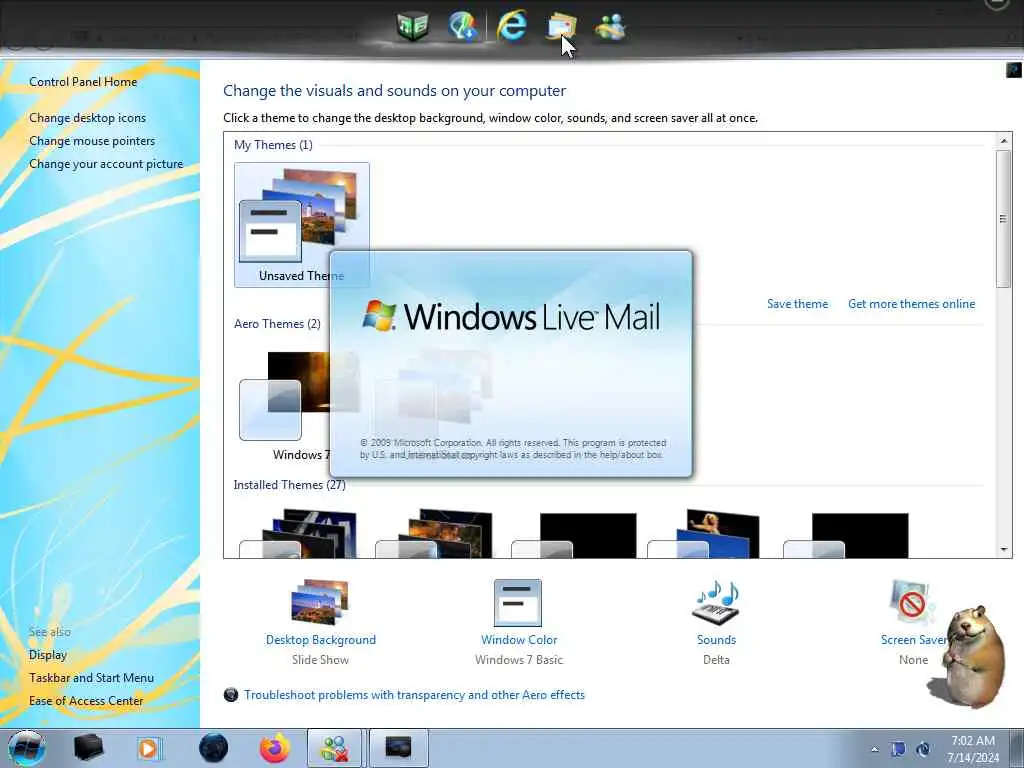Open the Start menu orb
This screenshot has width=1024, height=768.
pyautogui.click(x=26, y=748)
